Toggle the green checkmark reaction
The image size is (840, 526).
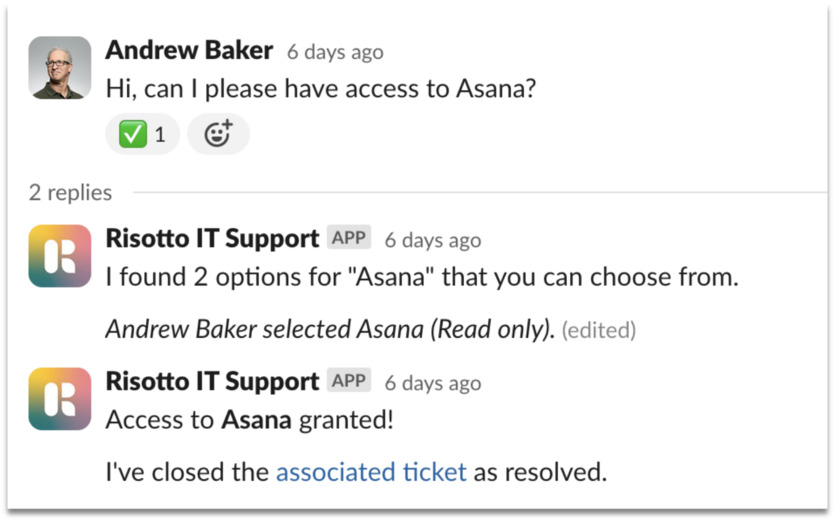(142, 134)
